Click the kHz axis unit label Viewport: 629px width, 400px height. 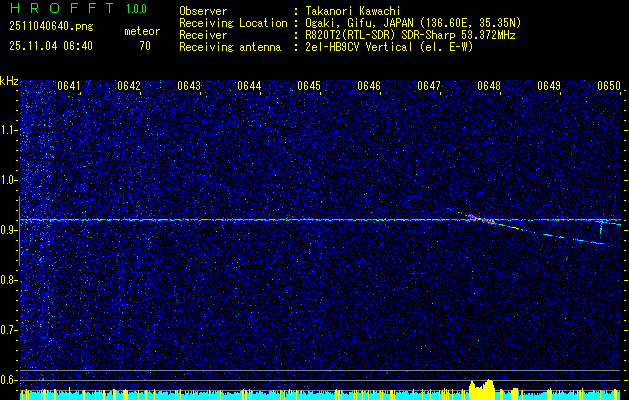[10, 81]
